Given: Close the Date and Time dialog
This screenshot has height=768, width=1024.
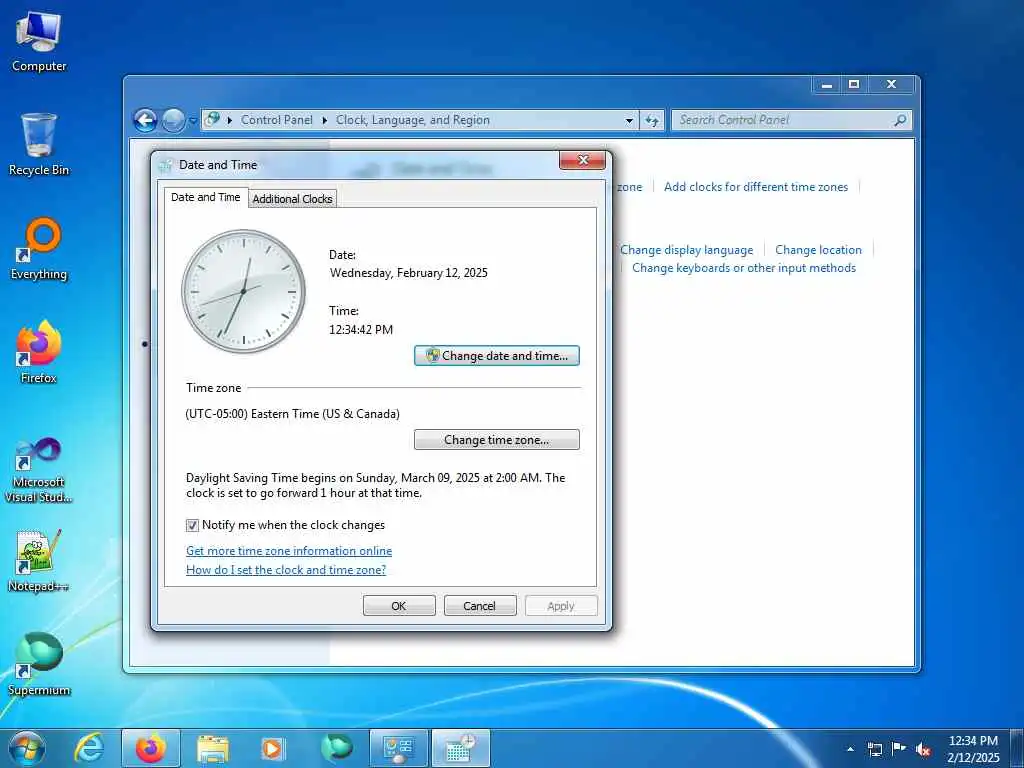Looking at the screenshot, I should click(x=583, y=160).
